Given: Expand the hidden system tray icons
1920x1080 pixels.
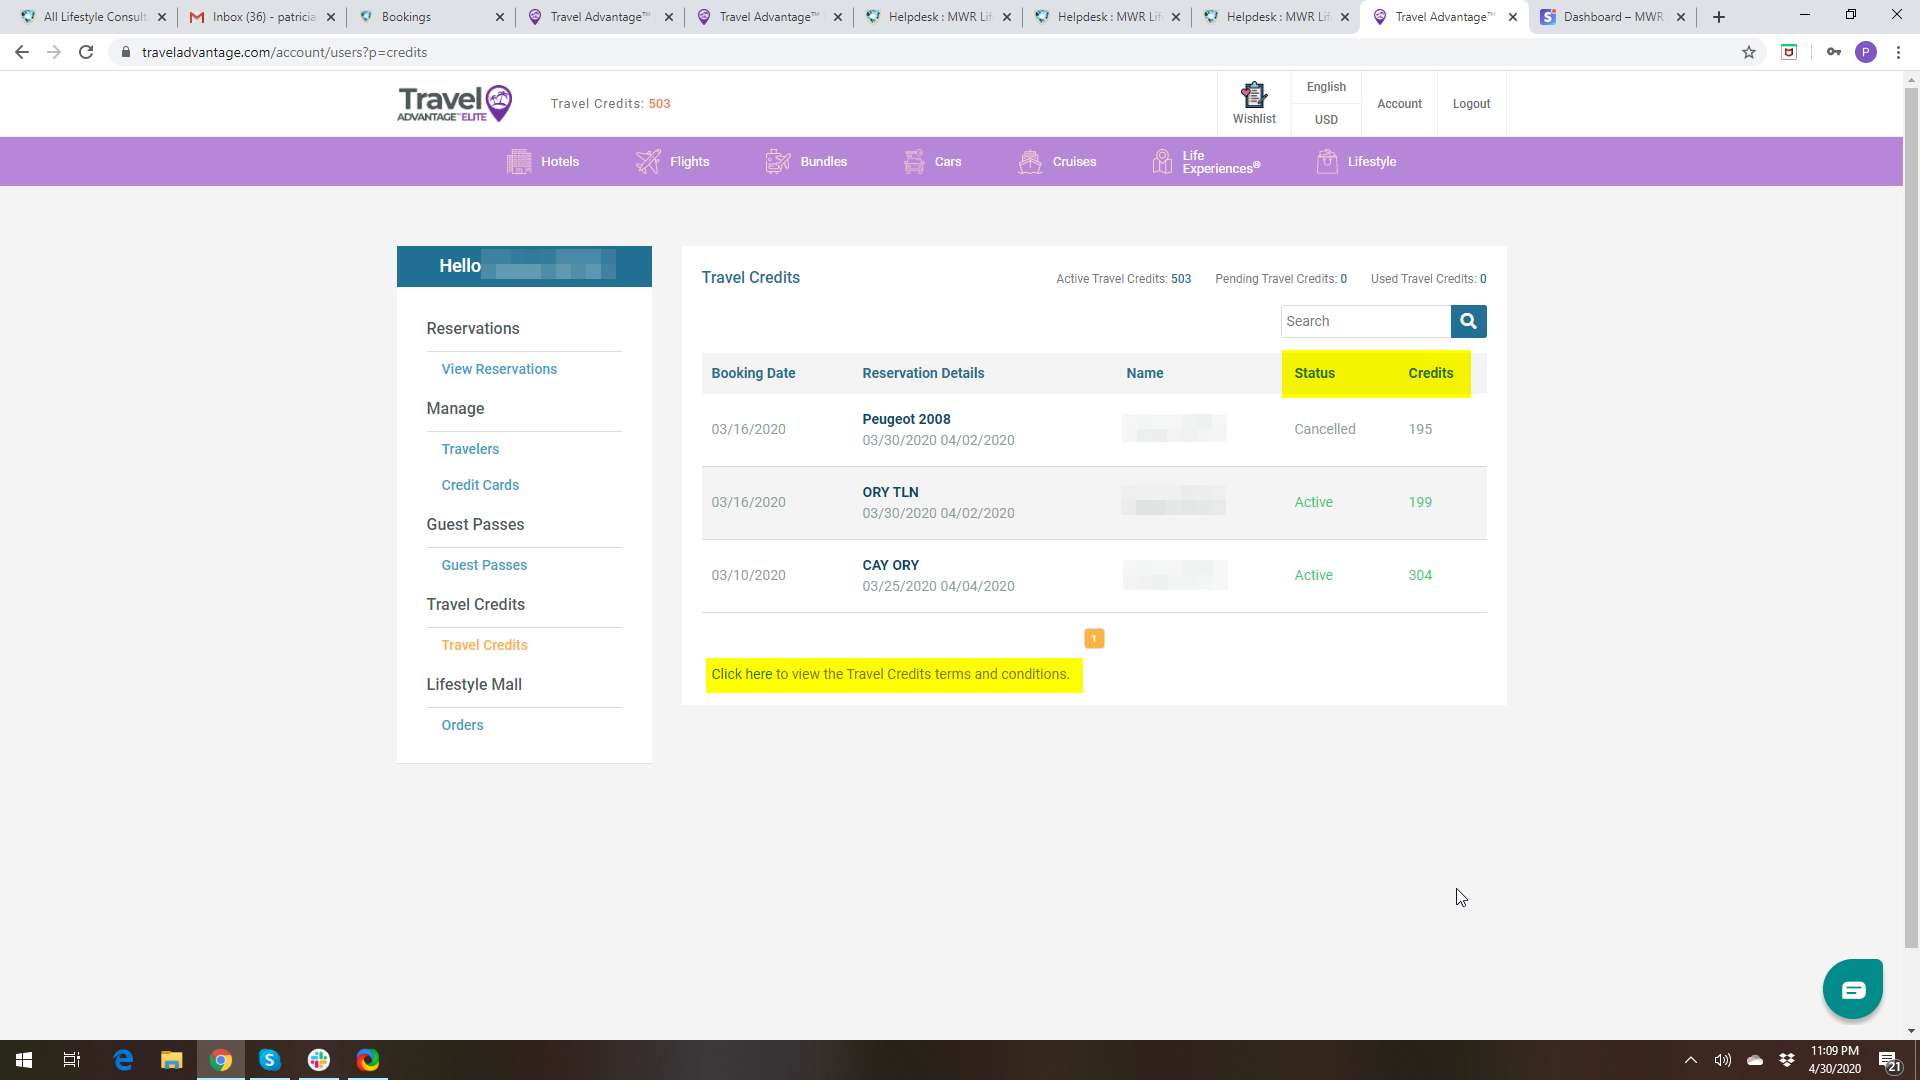Looking at the screenshot, I should pos(1690,1060).
